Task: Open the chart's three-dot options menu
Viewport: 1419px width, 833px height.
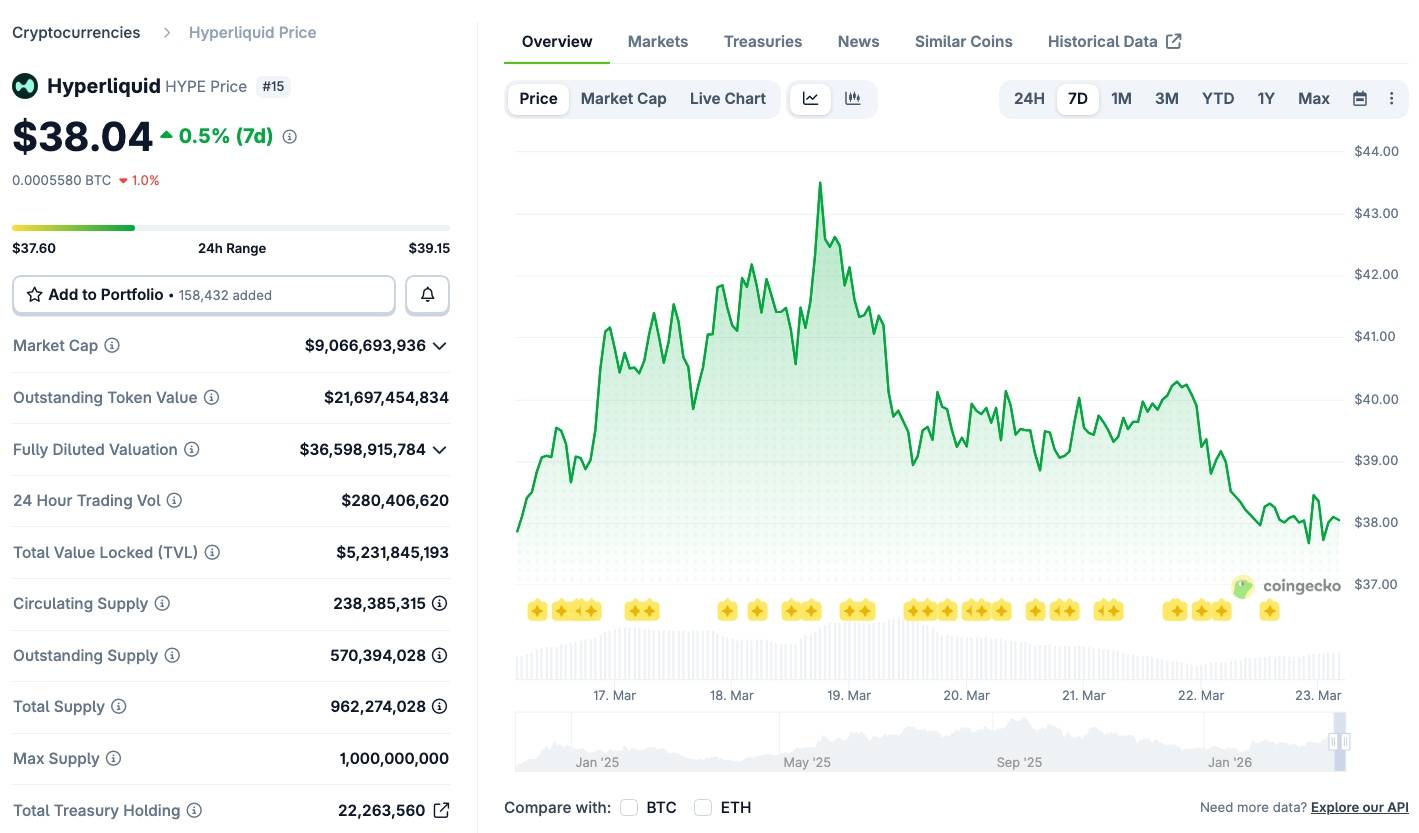Action: coord(1391,98)
